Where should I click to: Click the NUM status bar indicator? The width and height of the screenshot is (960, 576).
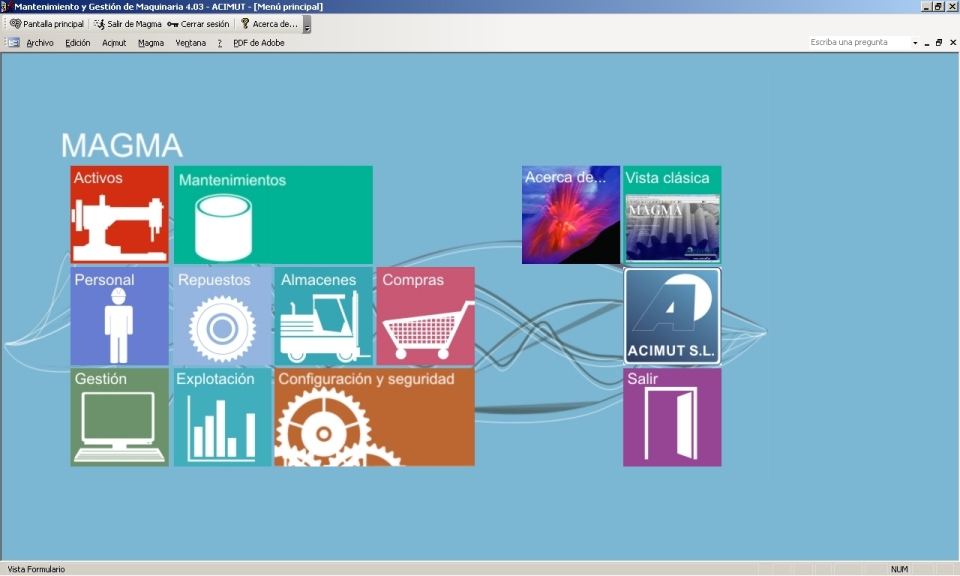tap(899, 569)
